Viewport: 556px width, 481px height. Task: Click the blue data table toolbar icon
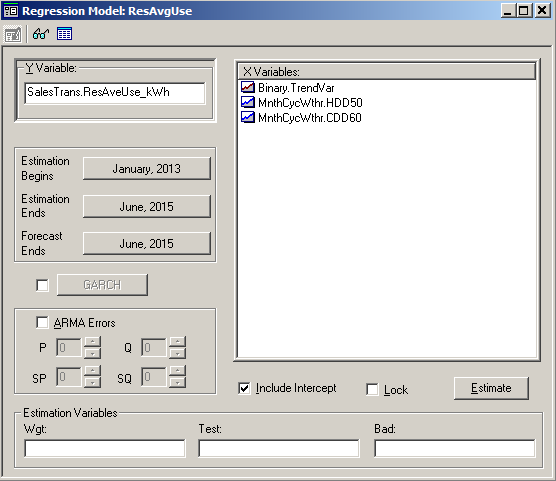65,34
